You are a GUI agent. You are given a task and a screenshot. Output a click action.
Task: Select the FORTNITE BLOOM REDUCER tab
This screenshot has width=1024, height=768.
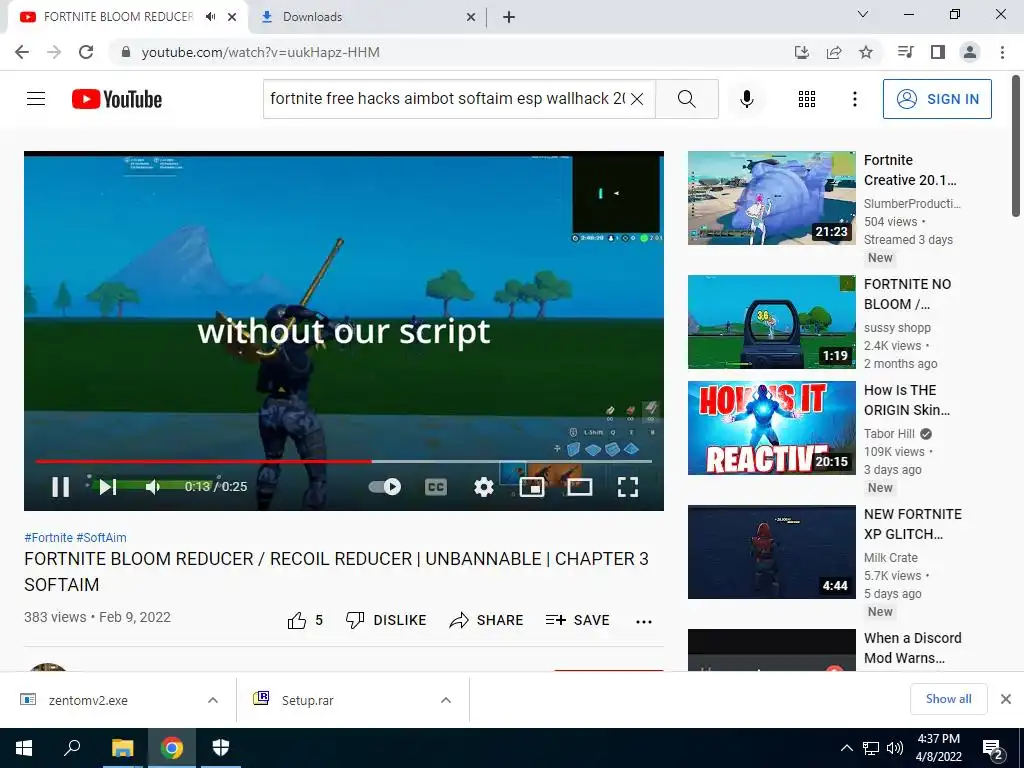click(118, 17)
